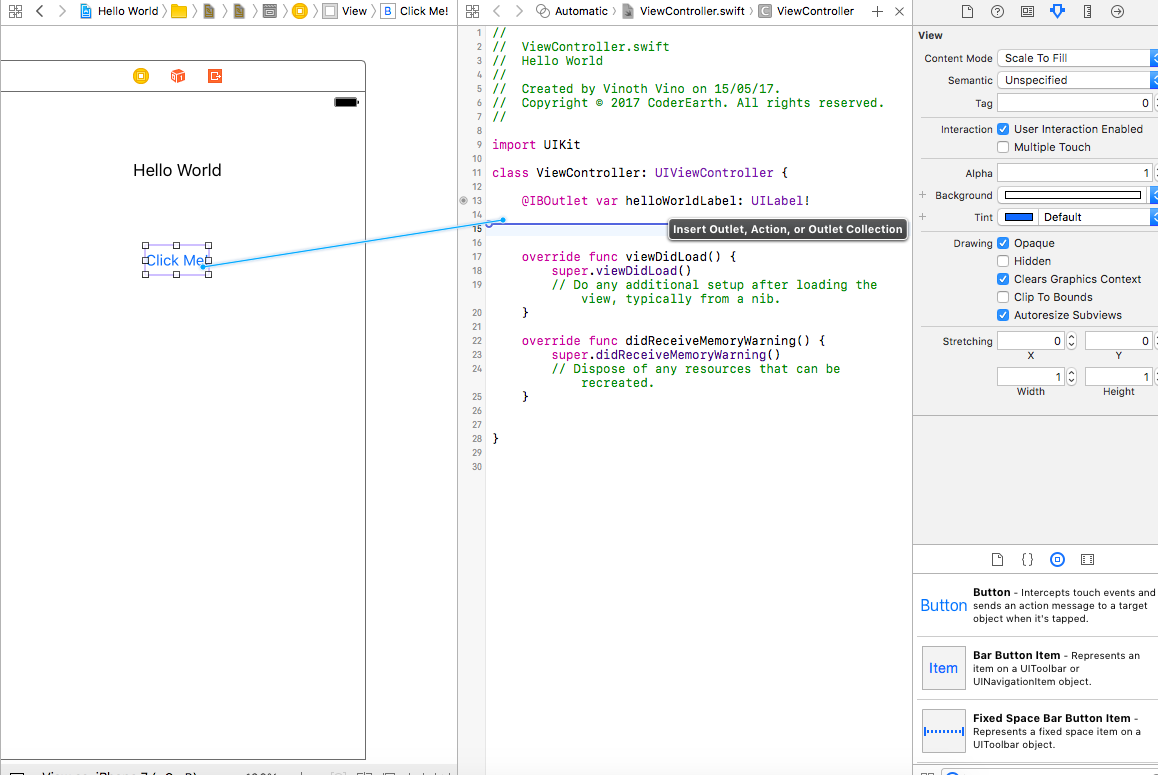1158x775 pixels.
Task: Show the Code Snippet library braces icon
Action: click(x=1027, y=559)
